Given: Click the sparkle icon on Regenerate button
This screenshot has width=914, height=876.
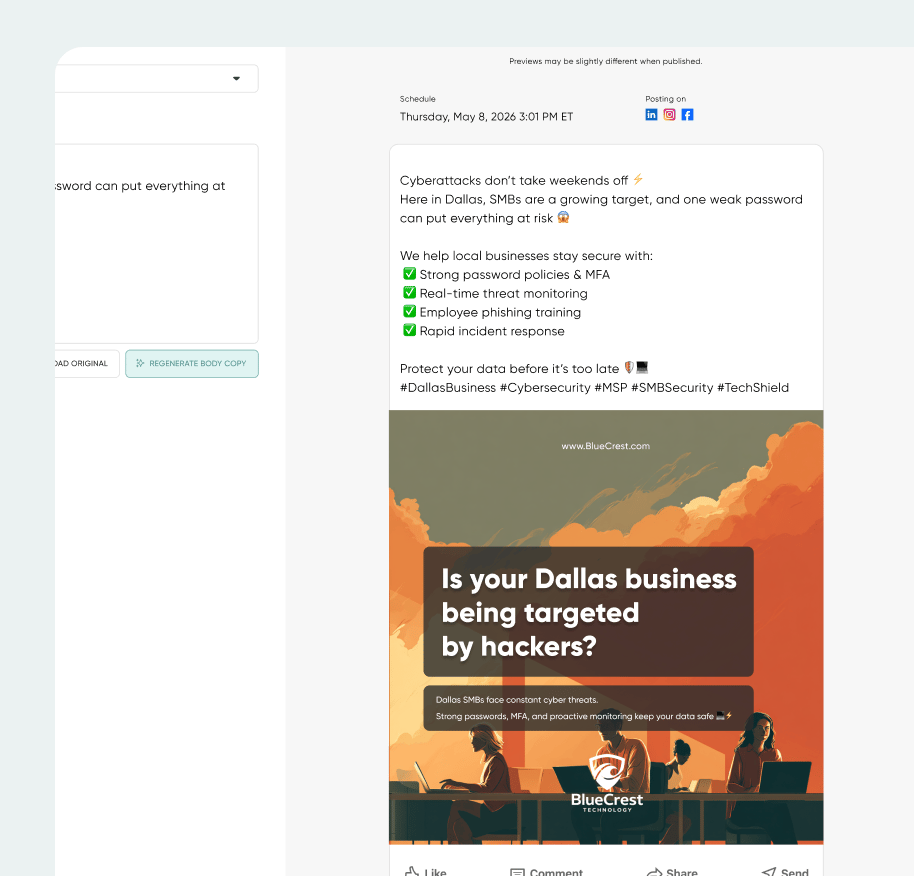Looking at the screenshot, I should click(140, 363).
